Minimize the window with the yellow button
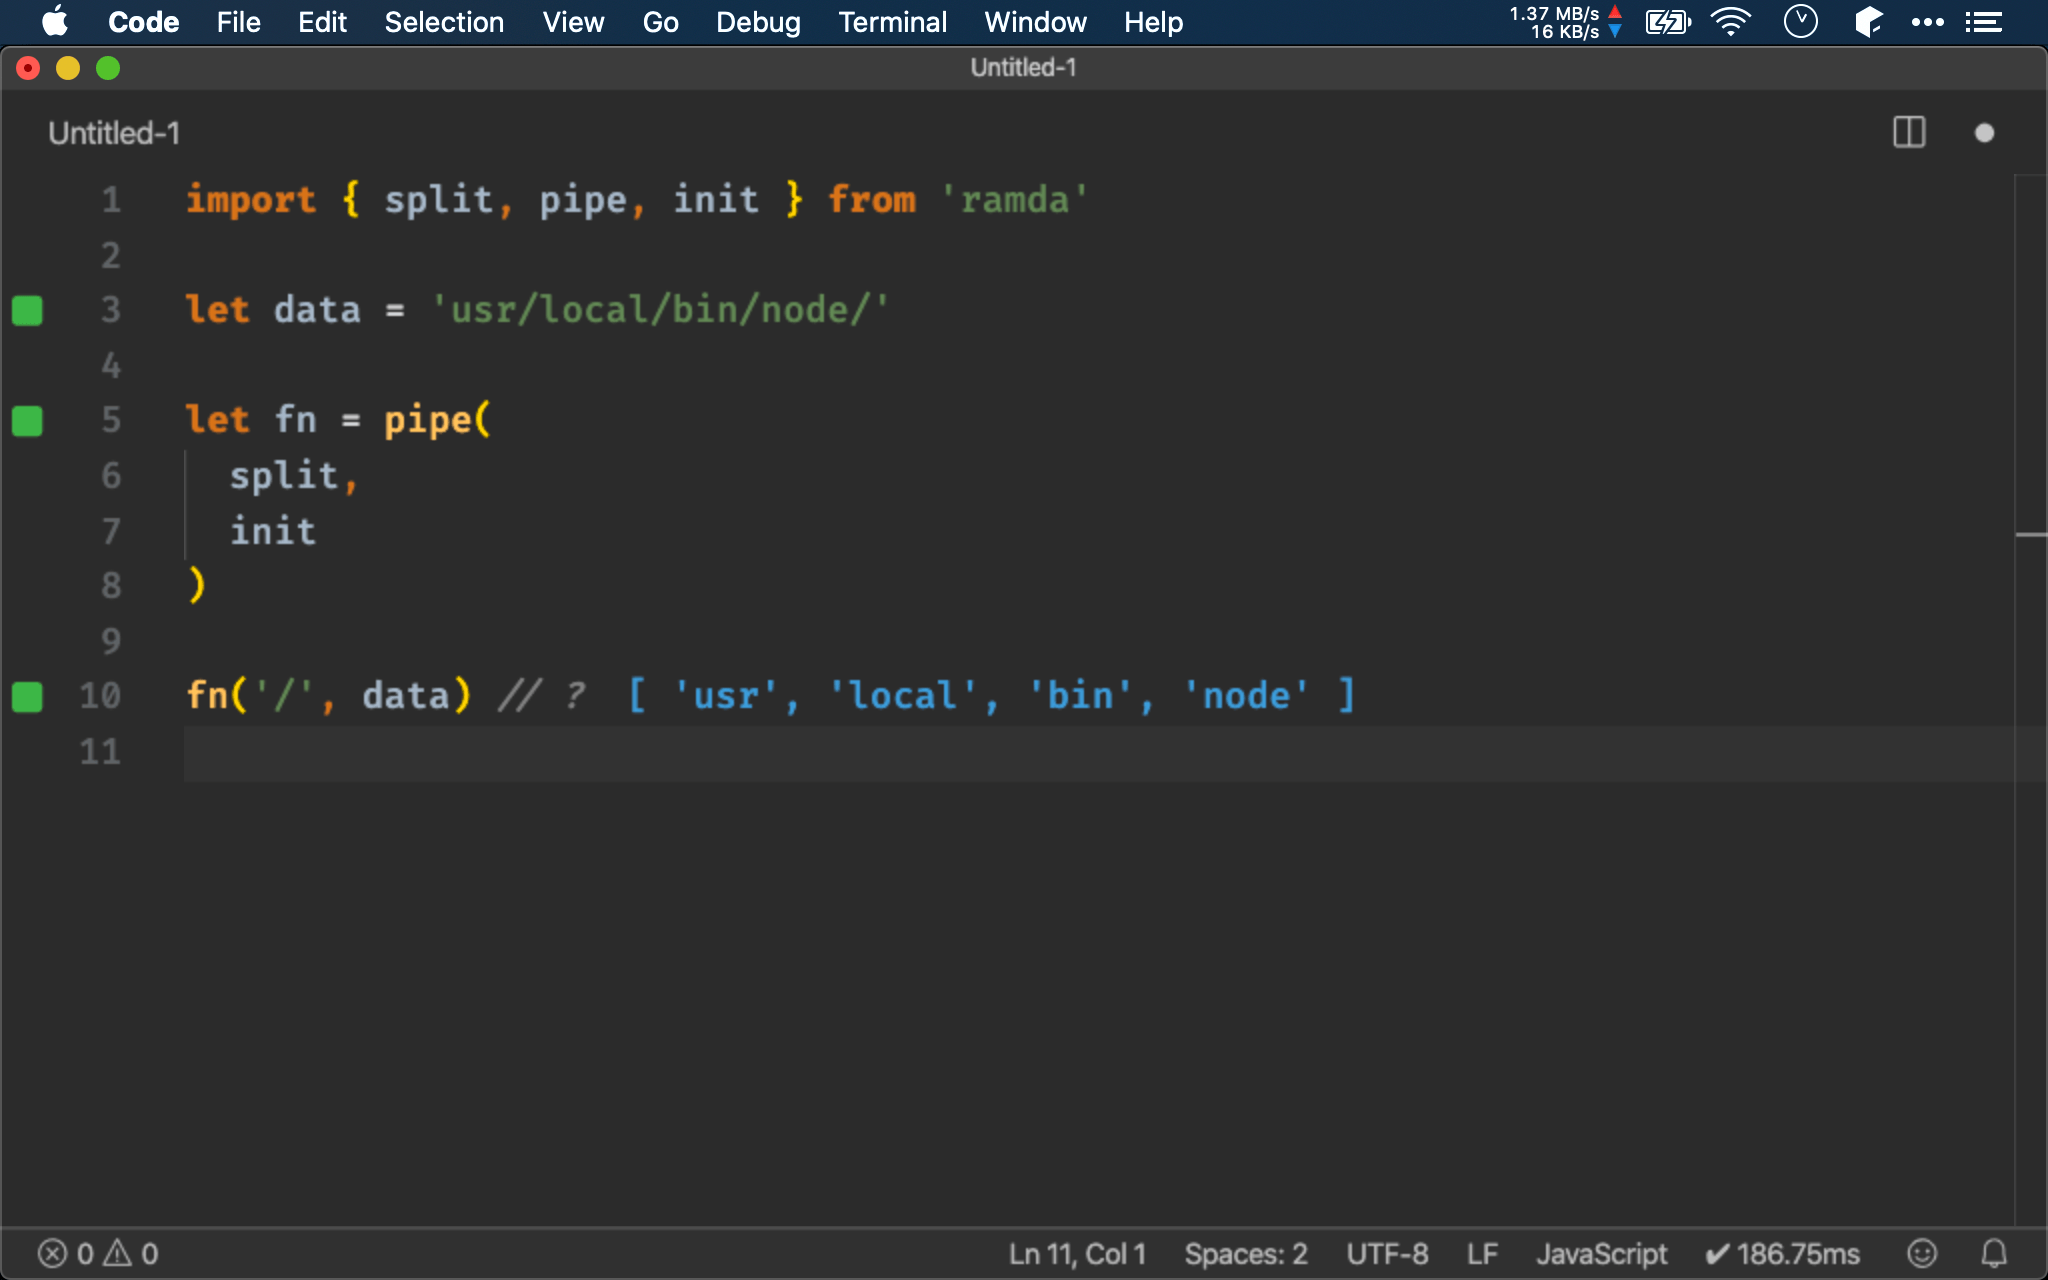 68,68
